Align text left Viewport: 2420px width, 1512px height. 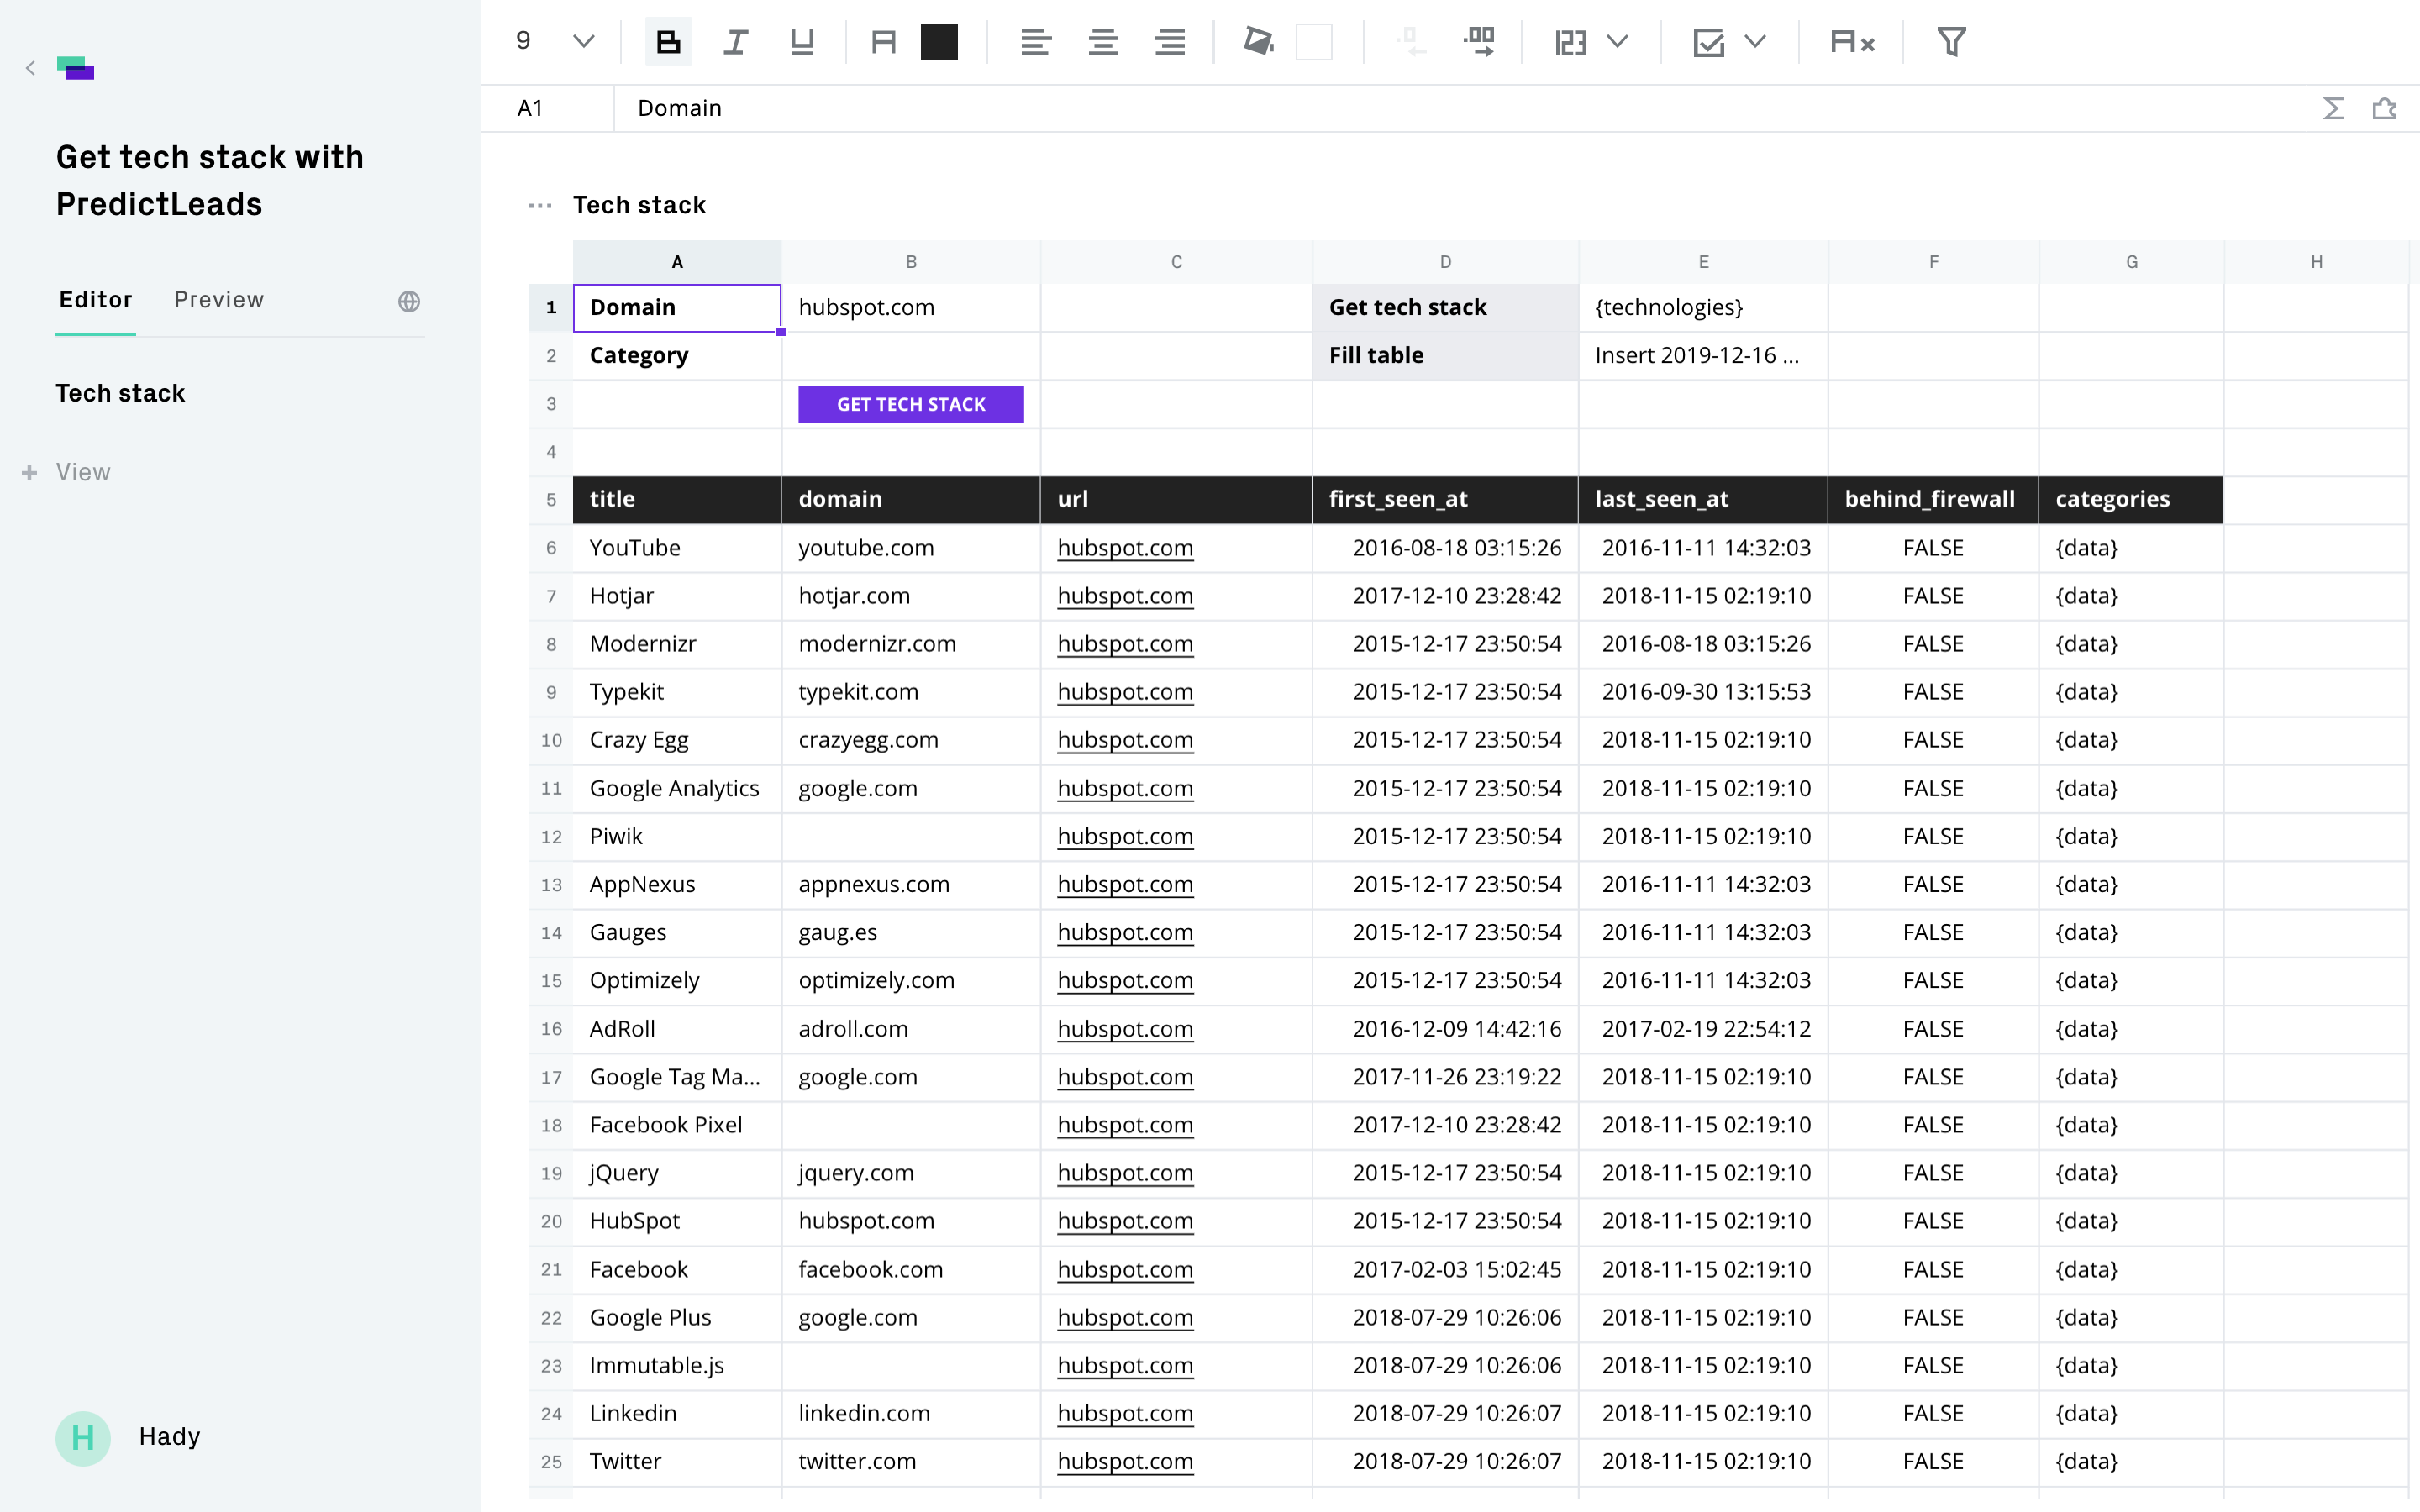pos(1035,42)
